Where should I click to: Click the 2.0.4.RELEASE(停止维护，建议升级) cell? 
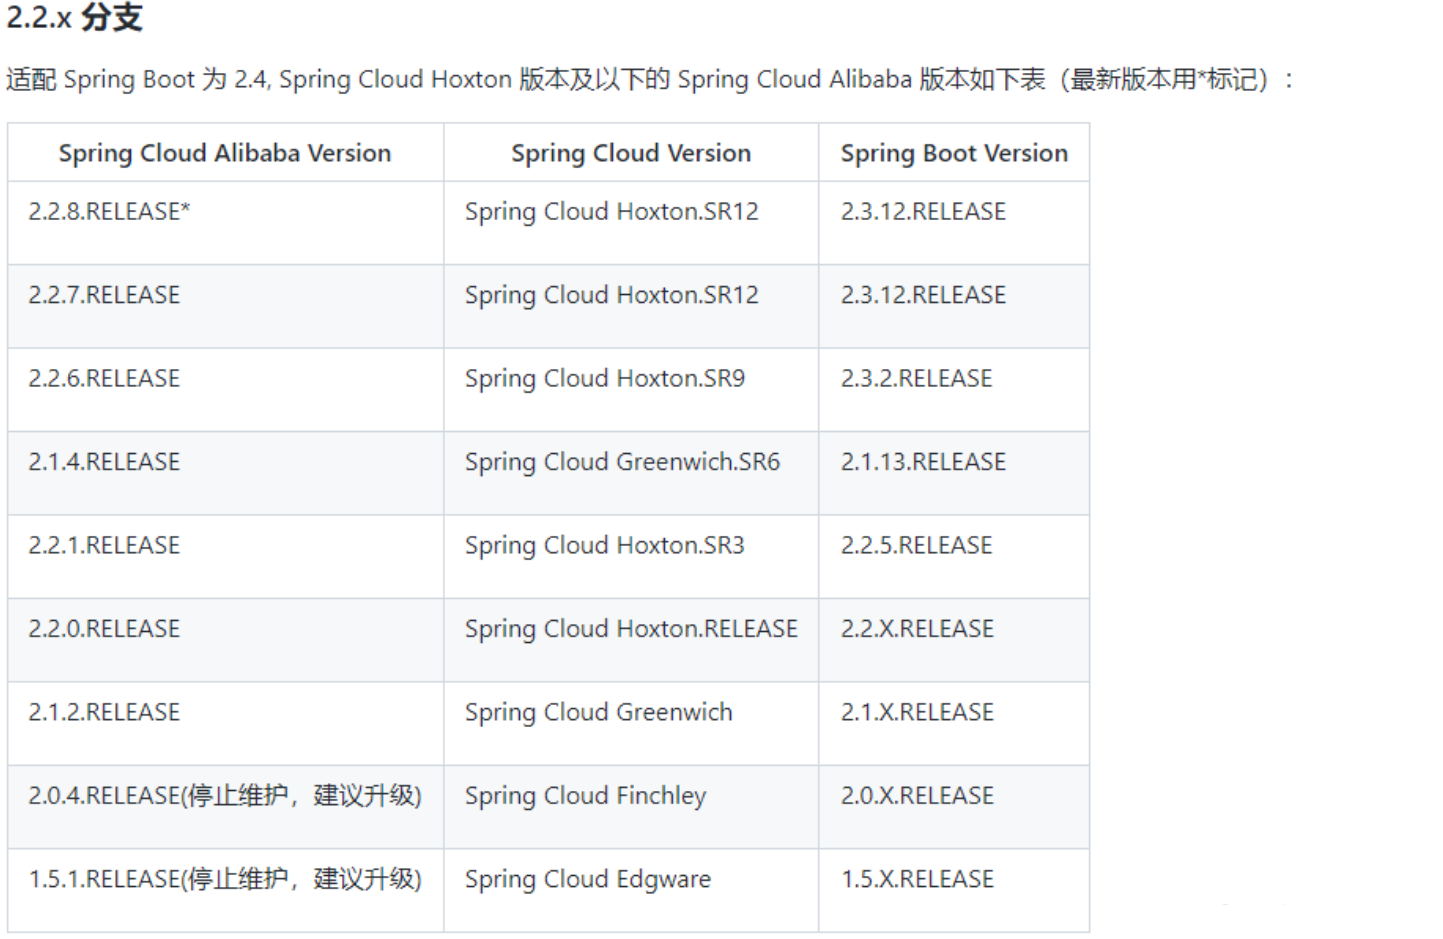tap(225, 796)
